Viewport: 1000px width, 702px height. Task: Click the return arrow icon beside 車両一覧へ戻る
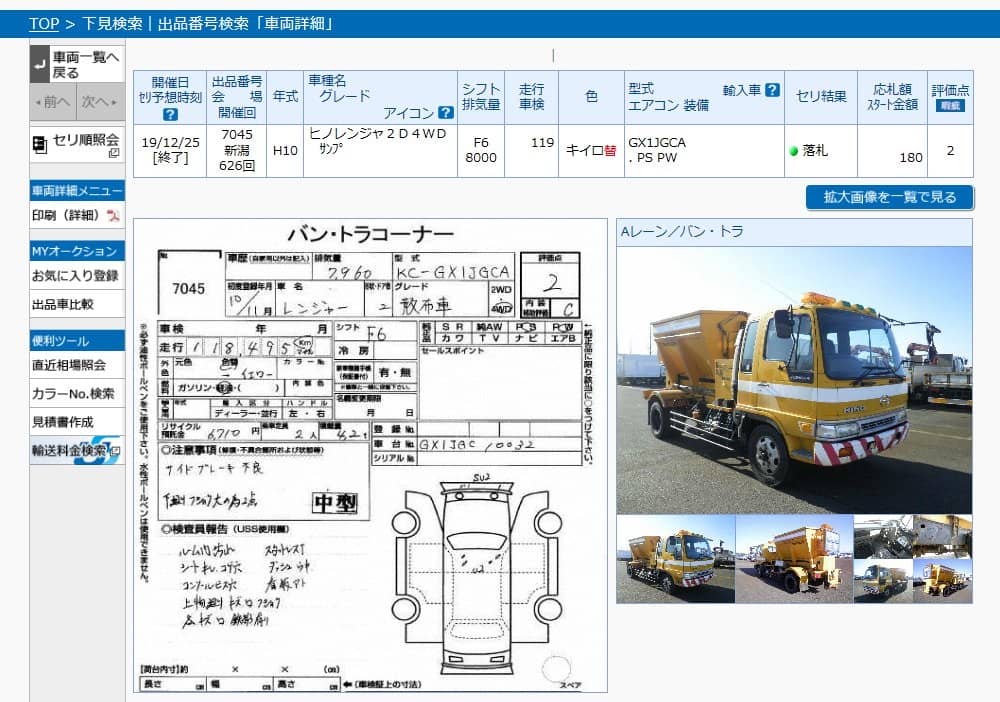pyautogui.click(x=40, y=64)
